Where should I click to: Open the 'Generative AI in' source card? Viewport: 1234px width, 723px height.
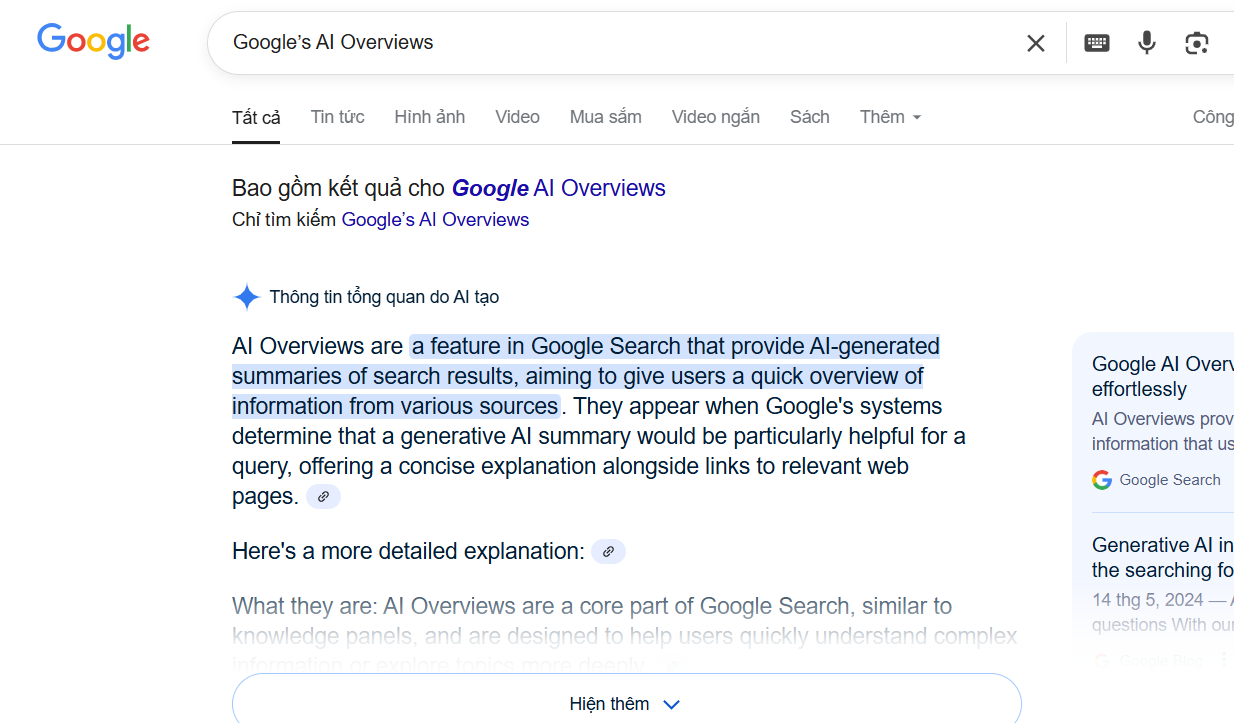tap(1162, 557)
